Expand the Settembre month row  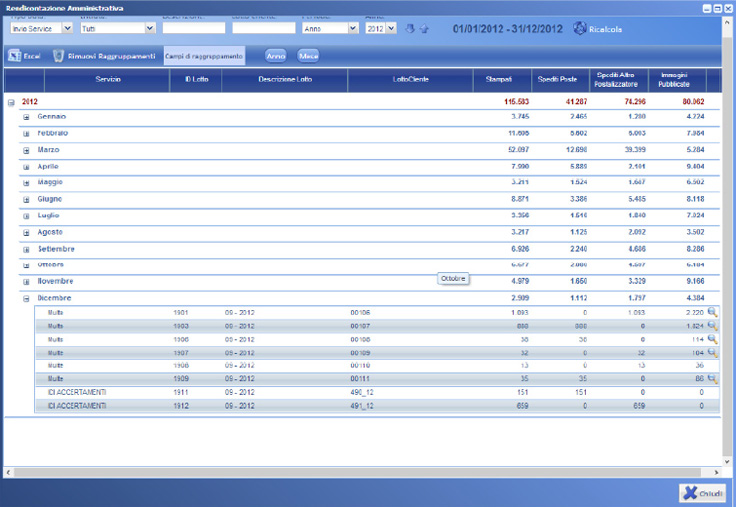click(26, 250)
